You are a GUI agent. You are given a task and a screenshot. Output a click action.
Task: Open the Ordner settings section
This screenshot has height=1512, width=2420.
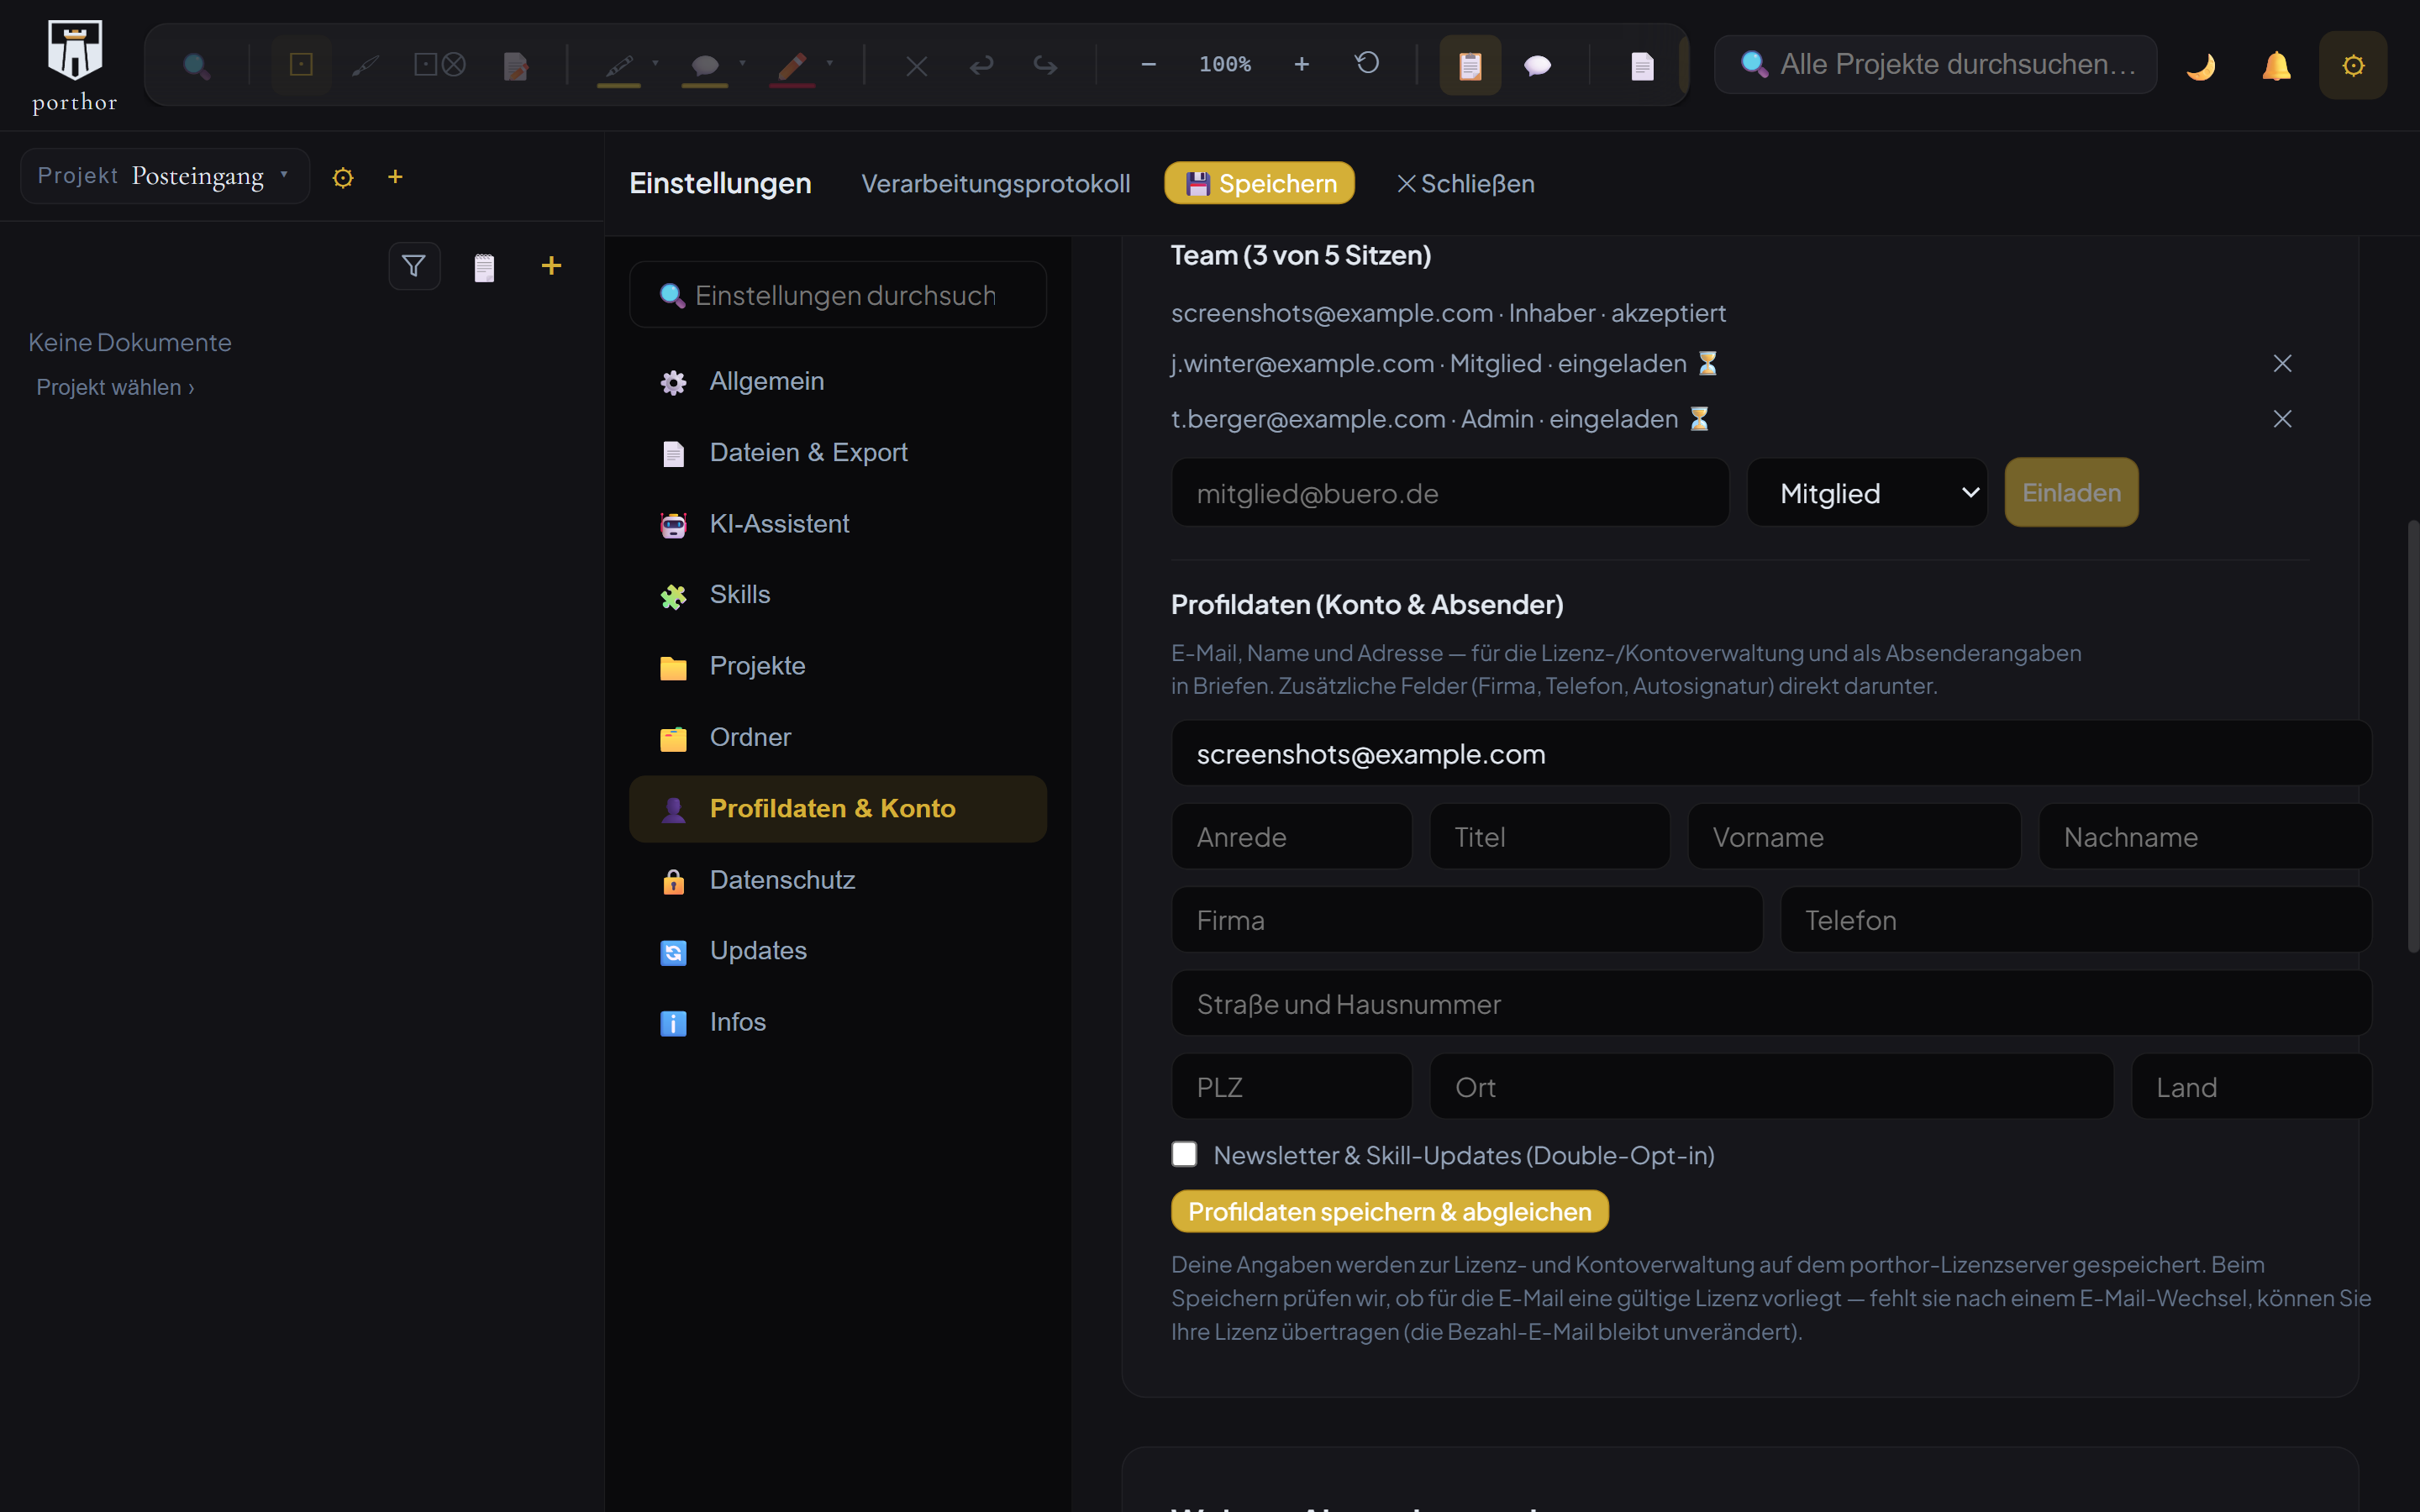pyautogui.click(x=838, y=737)
